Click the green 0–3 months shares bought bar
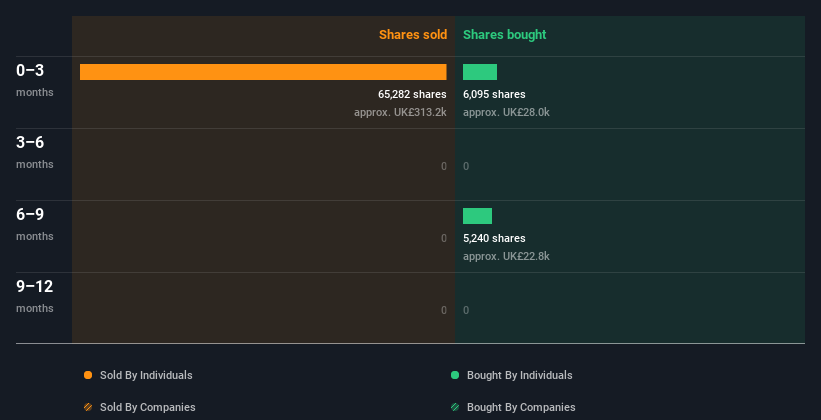 (480, 72)
